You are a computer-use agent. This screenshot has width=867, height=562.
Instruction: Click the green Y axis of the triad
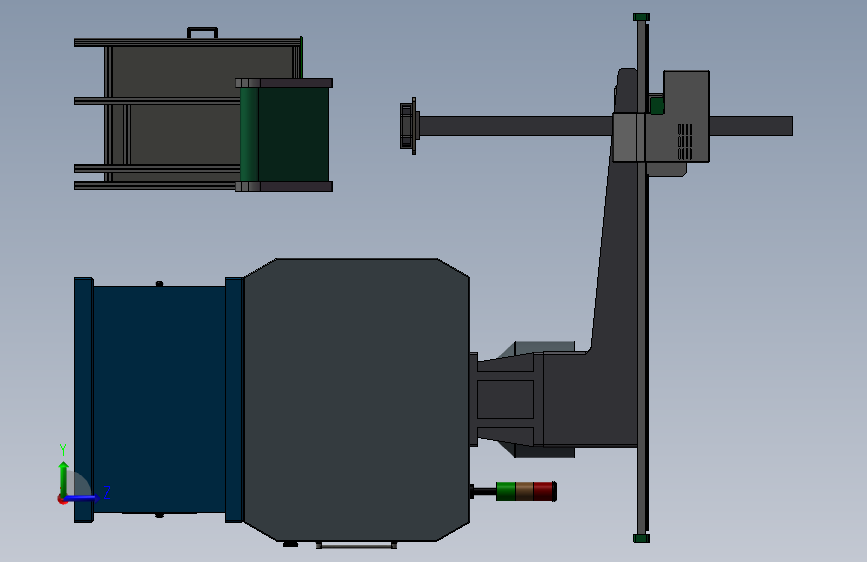click(64, 478)
